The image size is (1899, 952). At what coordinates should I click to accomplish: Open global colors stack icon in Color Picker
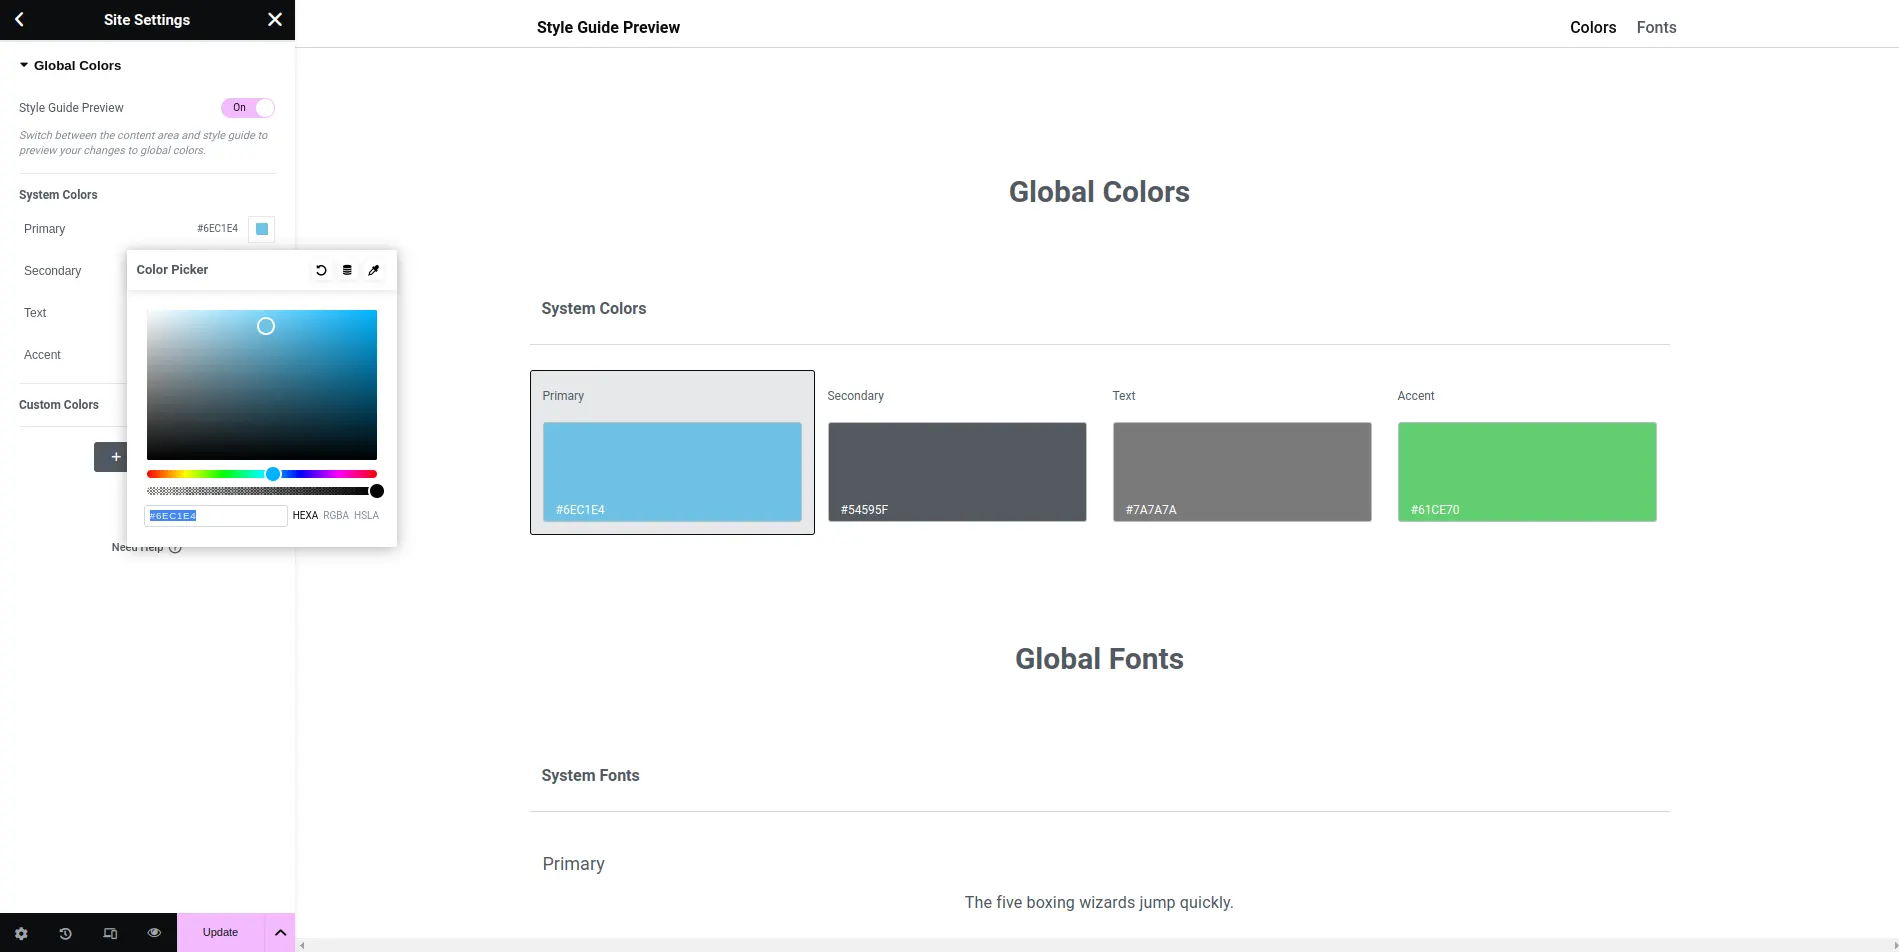pos(347,270)
